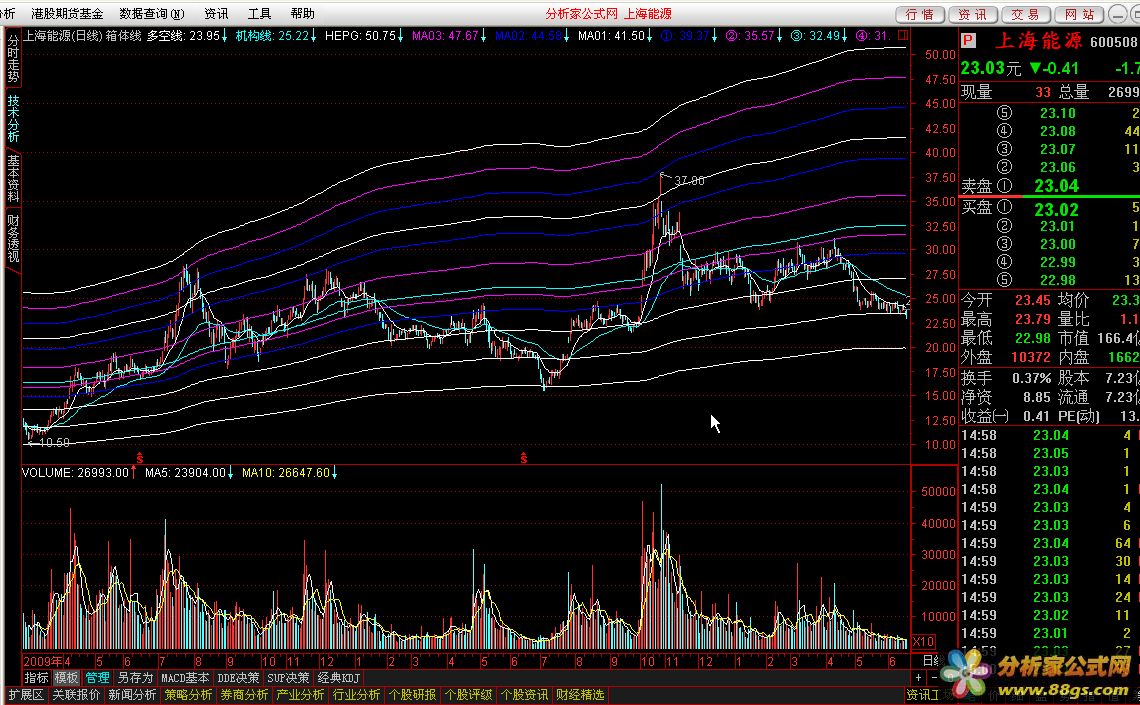
Task: Open the 数据查询 menu
Action: click(x=151, y=14)
